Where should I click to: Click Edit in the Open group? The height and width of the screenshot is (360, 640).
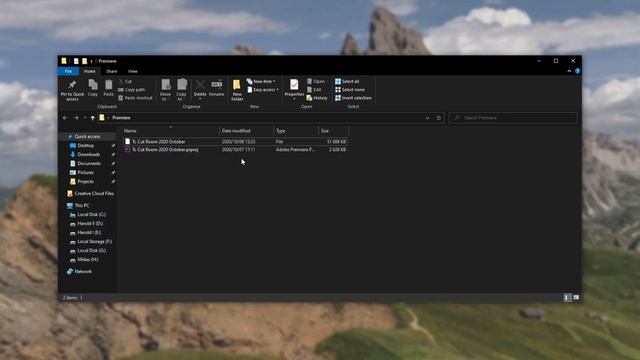click(x=314, y=90)
